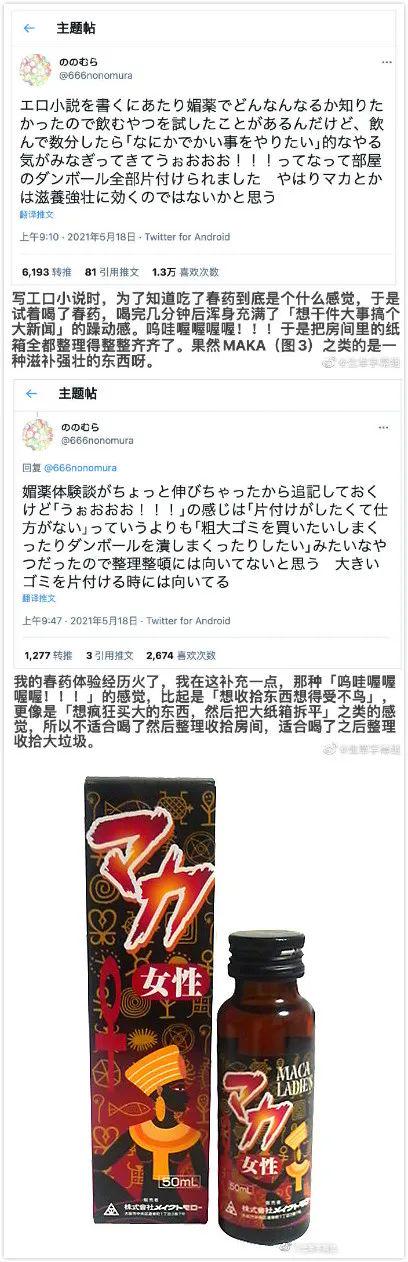Image resolution: width=408 pixels, height=1262 pixels.
Task: Open ののむら avatar in first tweet
Action: [37, 69]
